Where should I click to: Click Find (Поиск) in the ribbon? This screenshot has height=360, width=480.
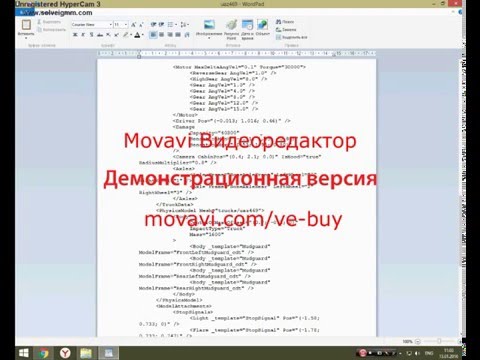click(x=285, y=22)
